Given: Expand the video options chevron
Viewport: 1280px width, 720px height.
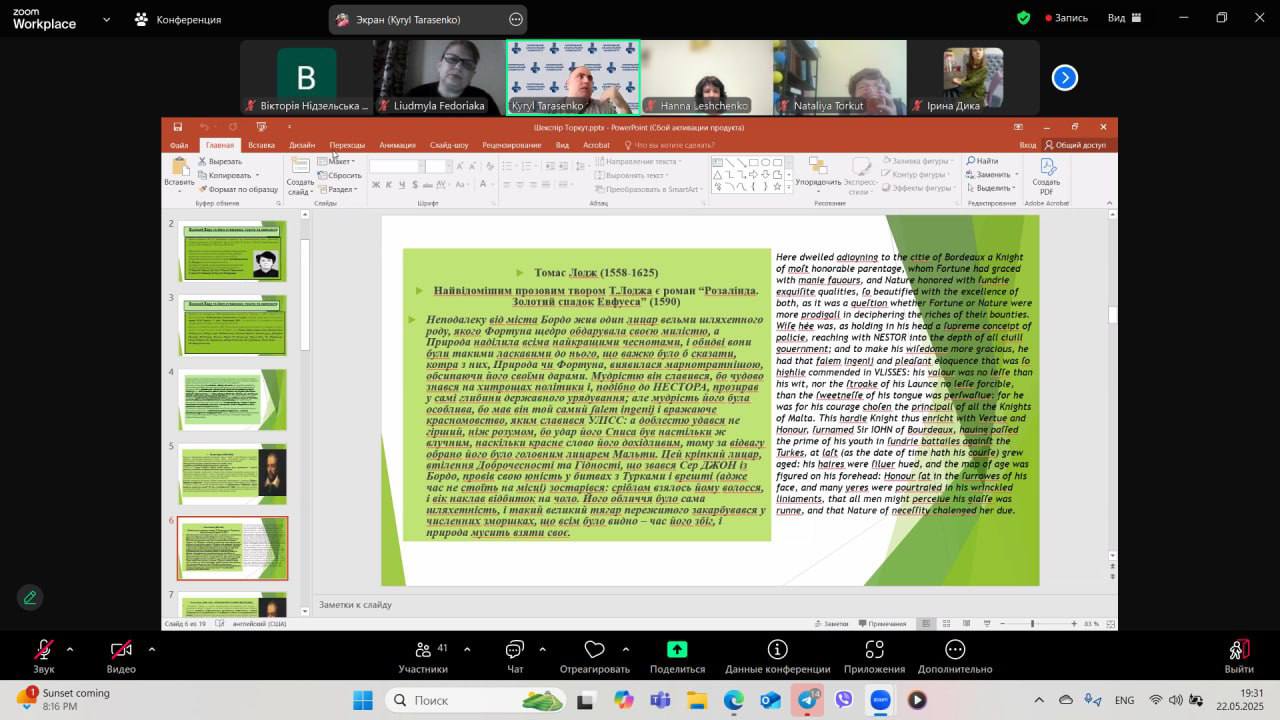Looking at the screenshot, I should pyautogui.click(x=152, y=649).
